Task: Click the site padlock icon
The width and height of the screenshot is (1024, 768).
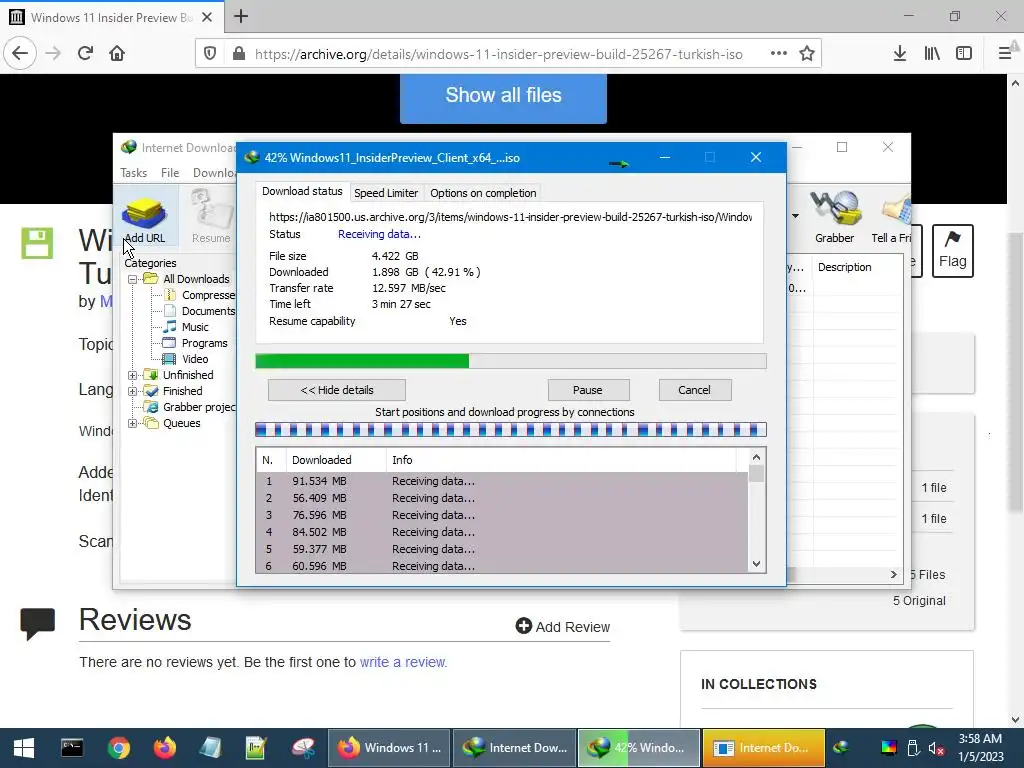Action: pos(239,54)
